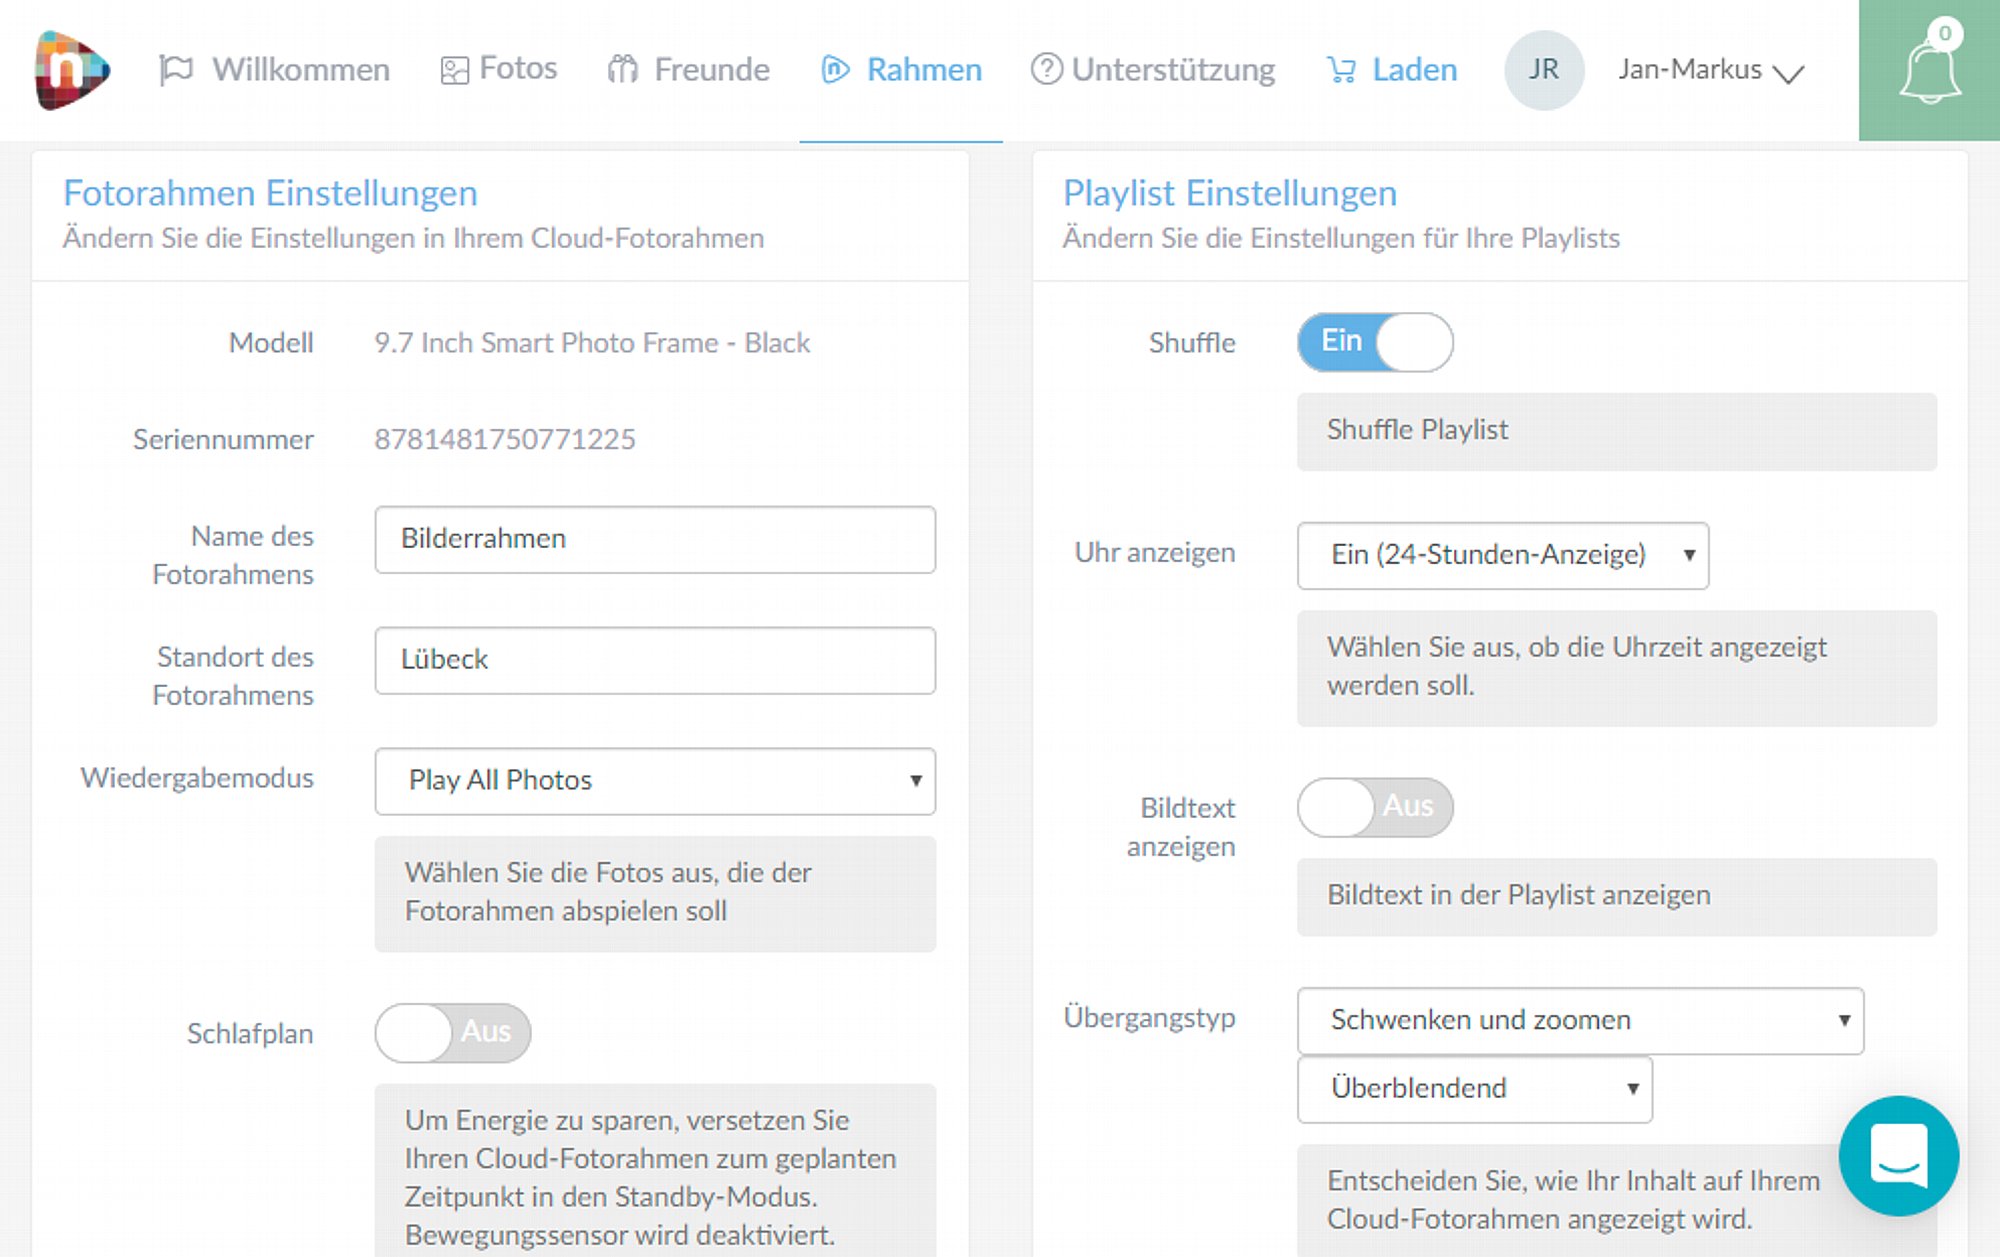Image resolution: width=2000 pixels, height=1257 pixels.
Task: Turn on the Schlafplan toggle
Action: 453,1033
